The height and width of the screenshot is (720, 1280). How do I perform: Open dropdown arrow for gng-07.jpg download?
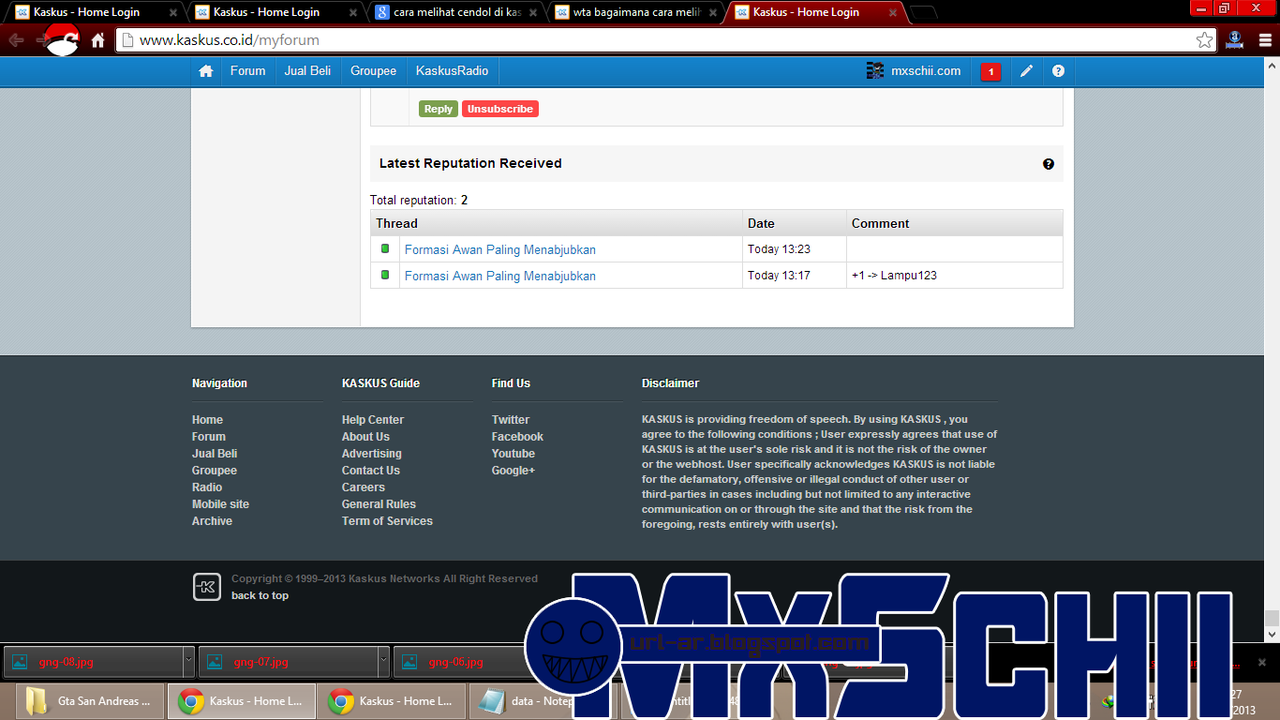point(383,661)
